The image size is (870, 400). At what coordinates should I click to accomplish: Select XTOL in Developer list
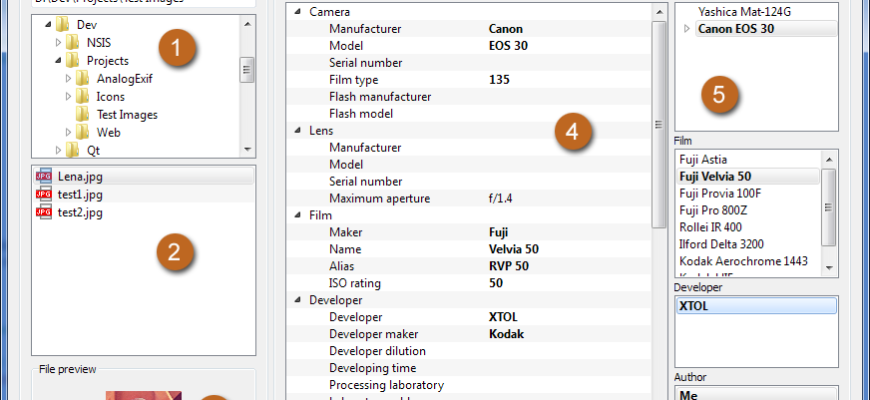(756, 306)
